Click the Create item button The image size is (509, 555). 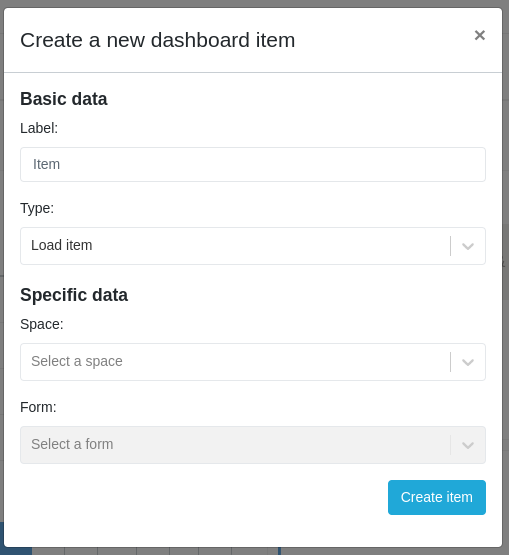click(437, 497)
